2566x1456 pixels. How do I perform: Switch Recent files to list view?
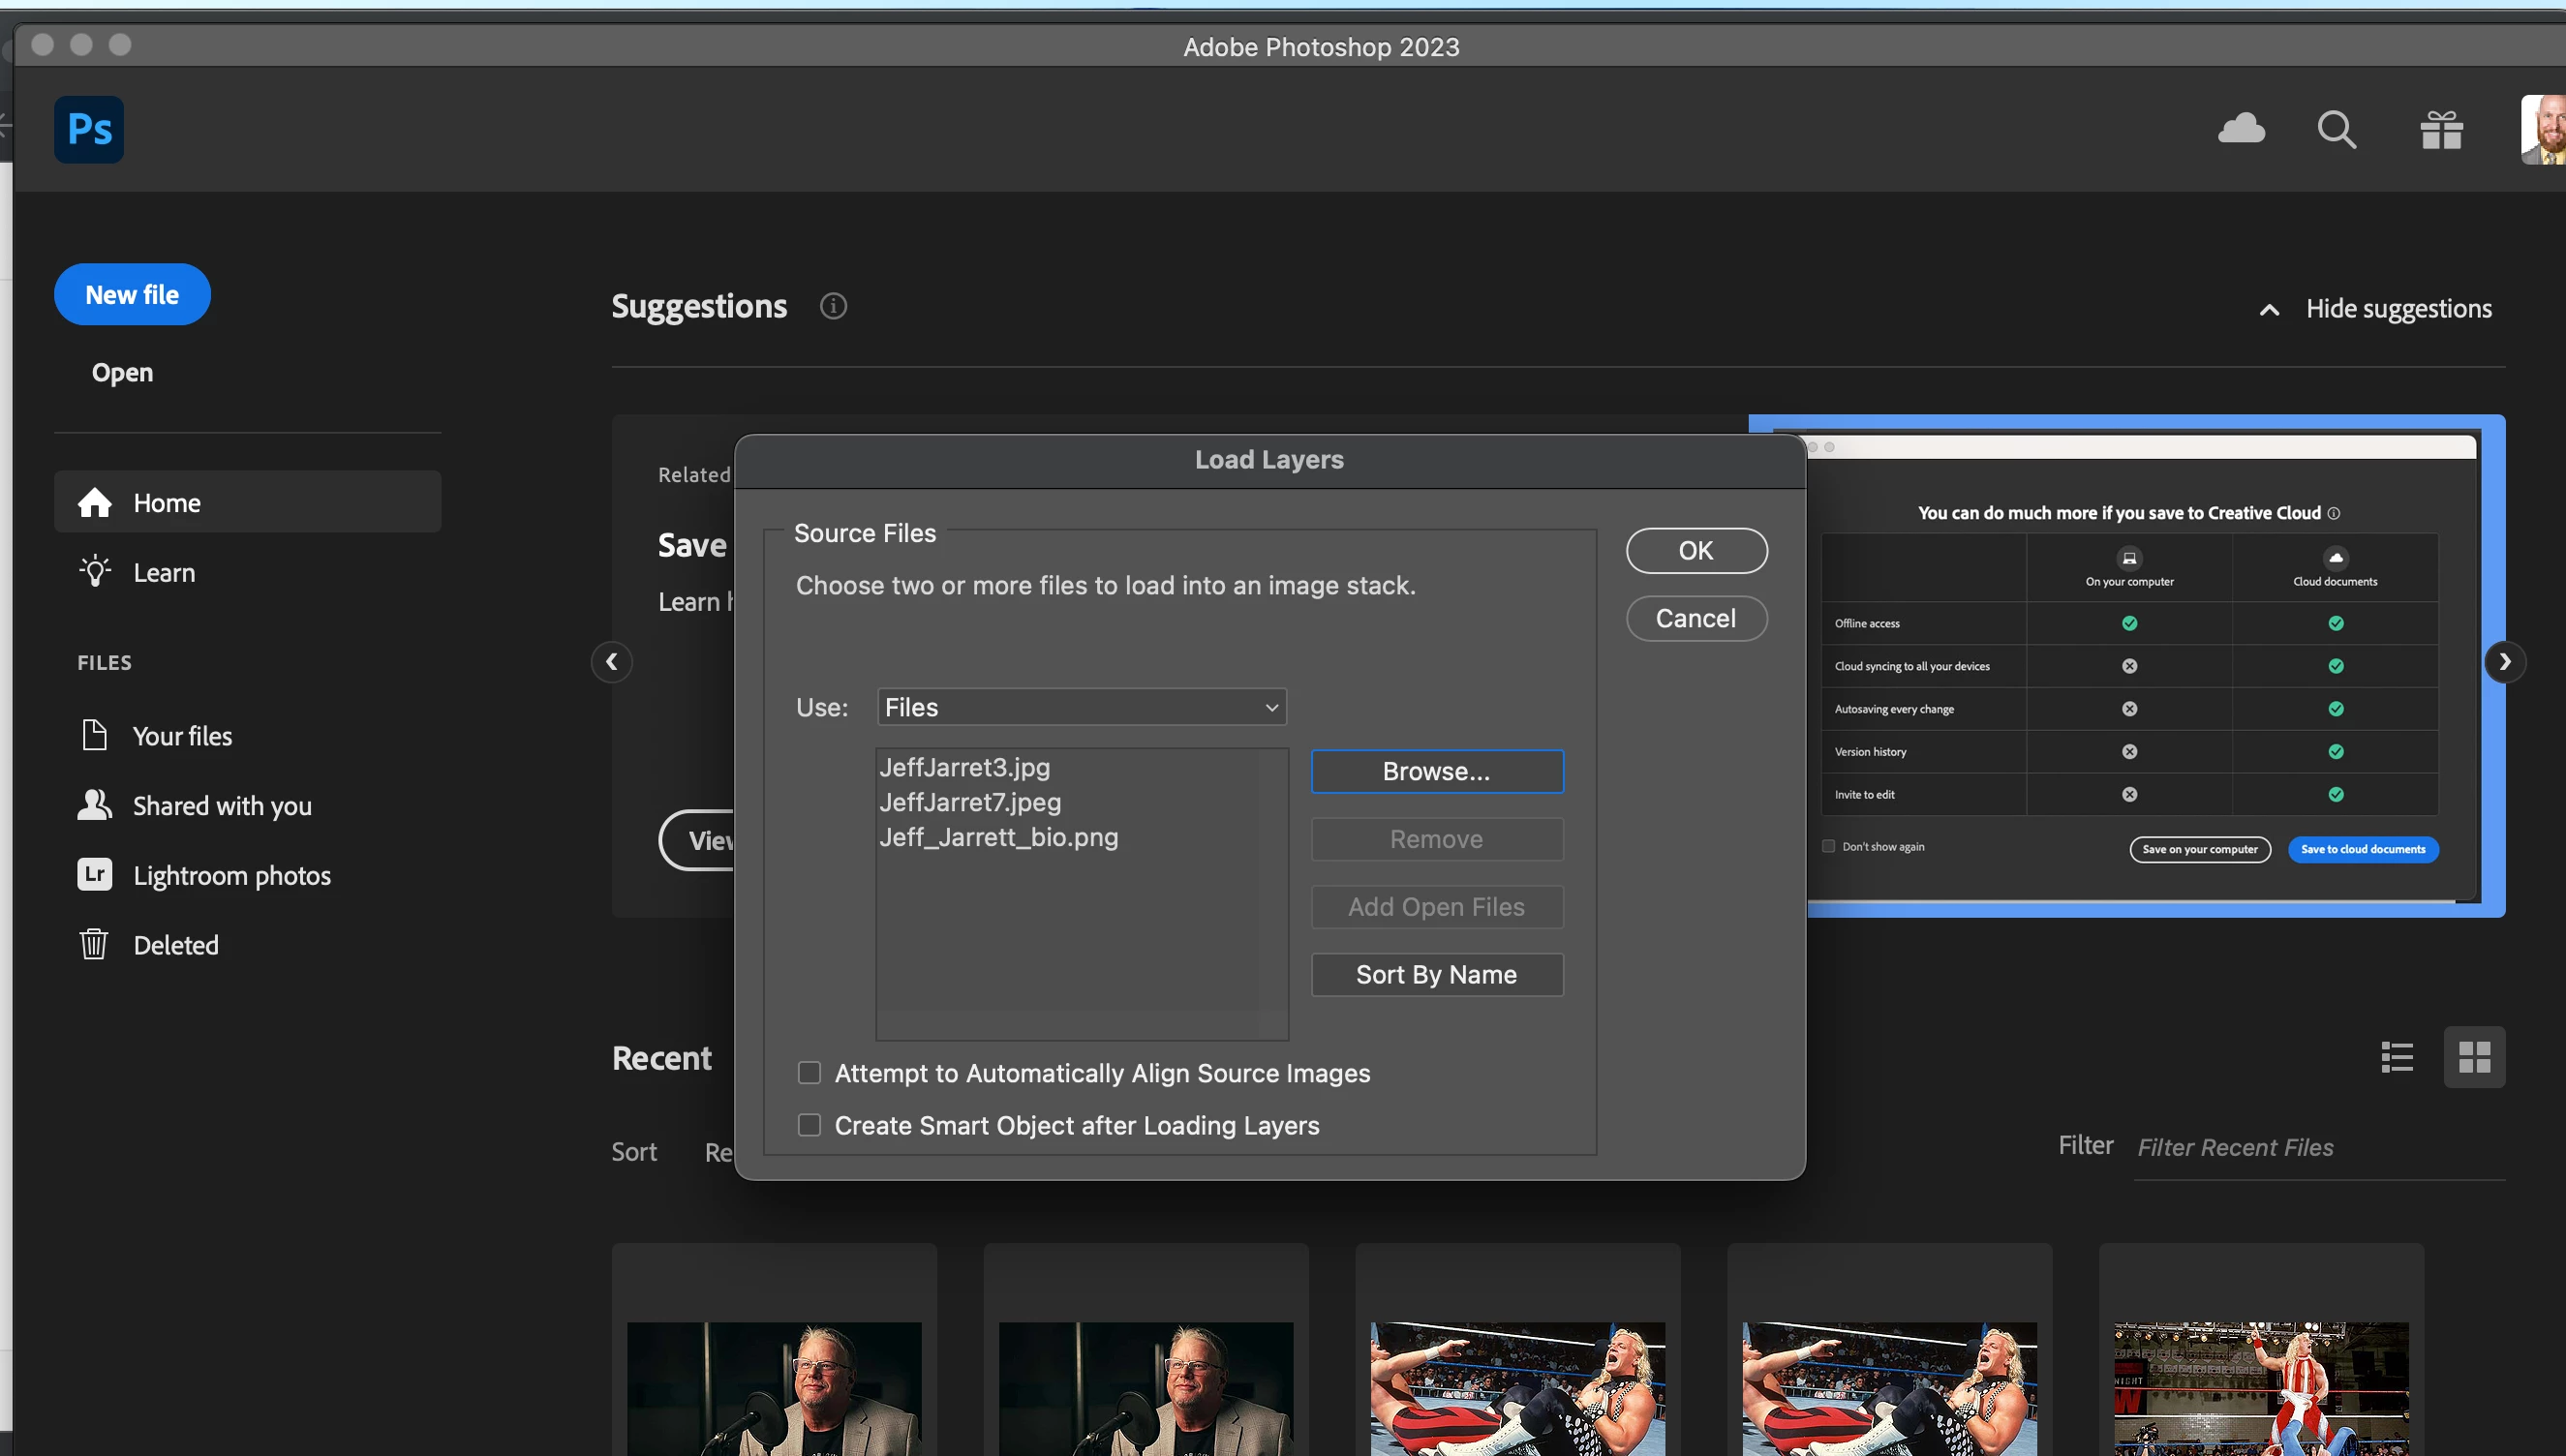point(2397,1057)
